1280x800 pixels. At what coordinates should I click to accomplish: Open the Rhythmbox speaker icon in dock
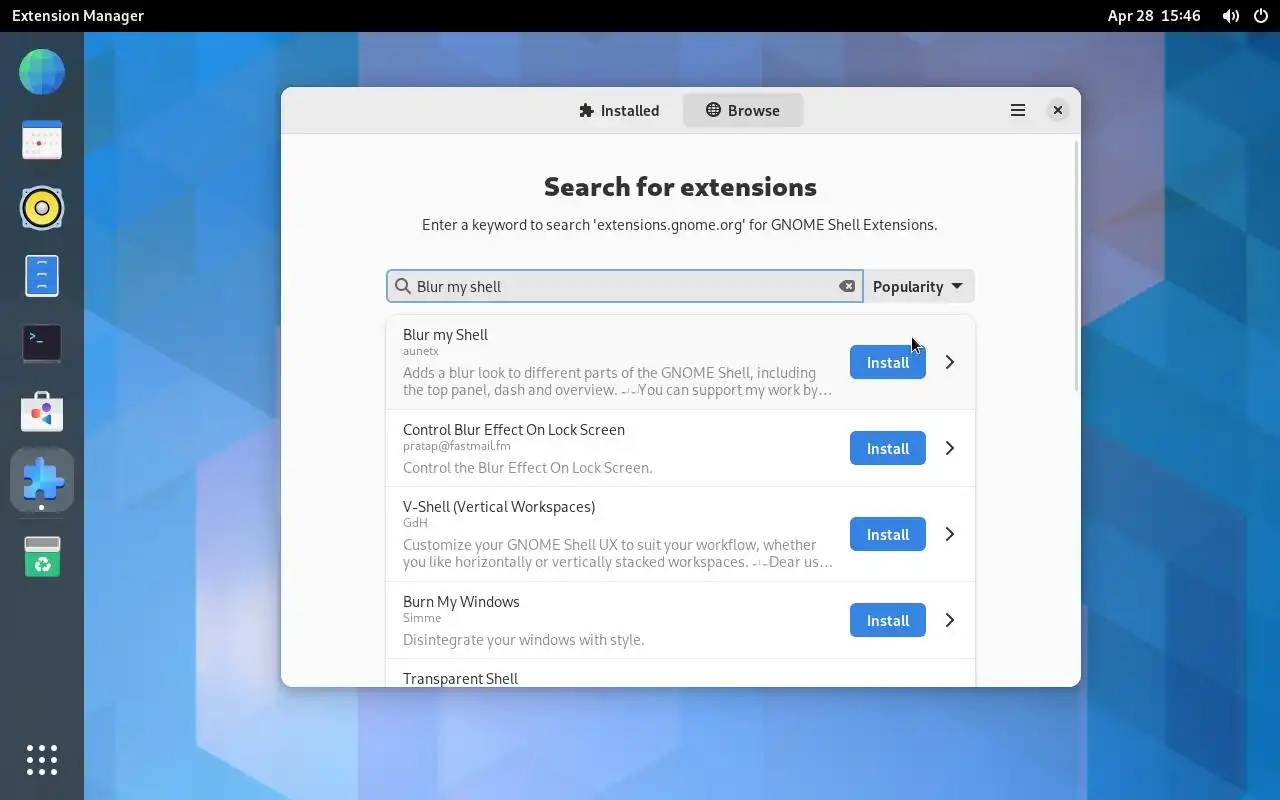click(42, 208)
